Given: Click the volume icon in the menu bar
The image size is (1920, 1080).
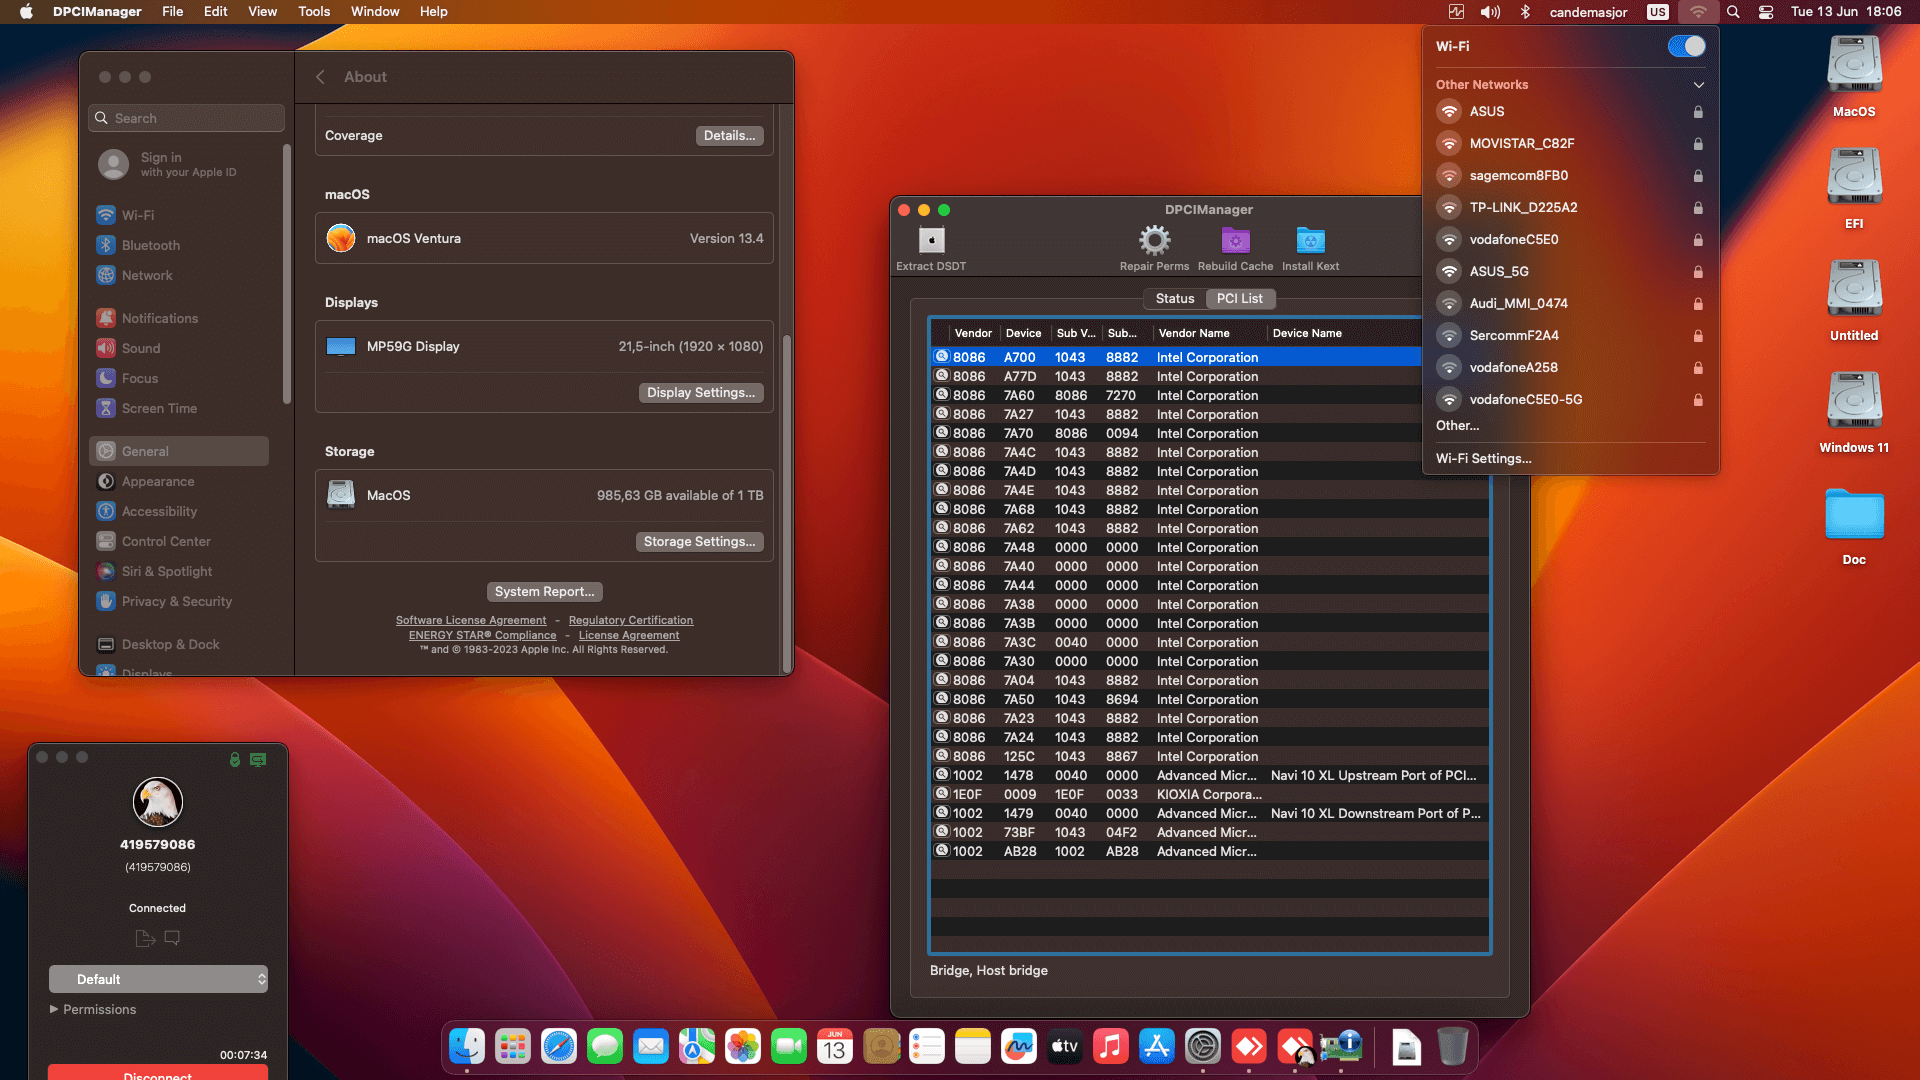Looking at the screenshot, I should click(1490, 12).
